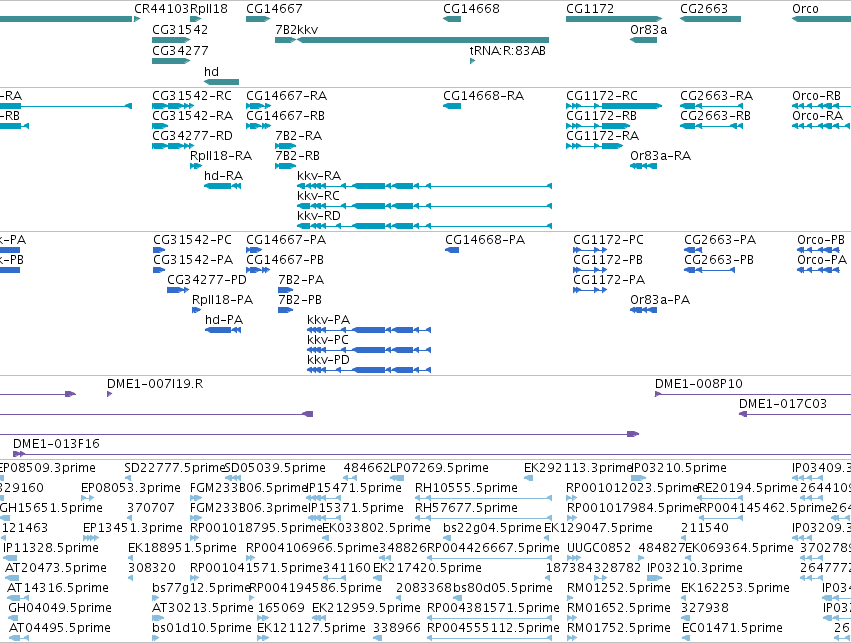Select the Orco gene label
851x643 pixels.
coord(805,9)
